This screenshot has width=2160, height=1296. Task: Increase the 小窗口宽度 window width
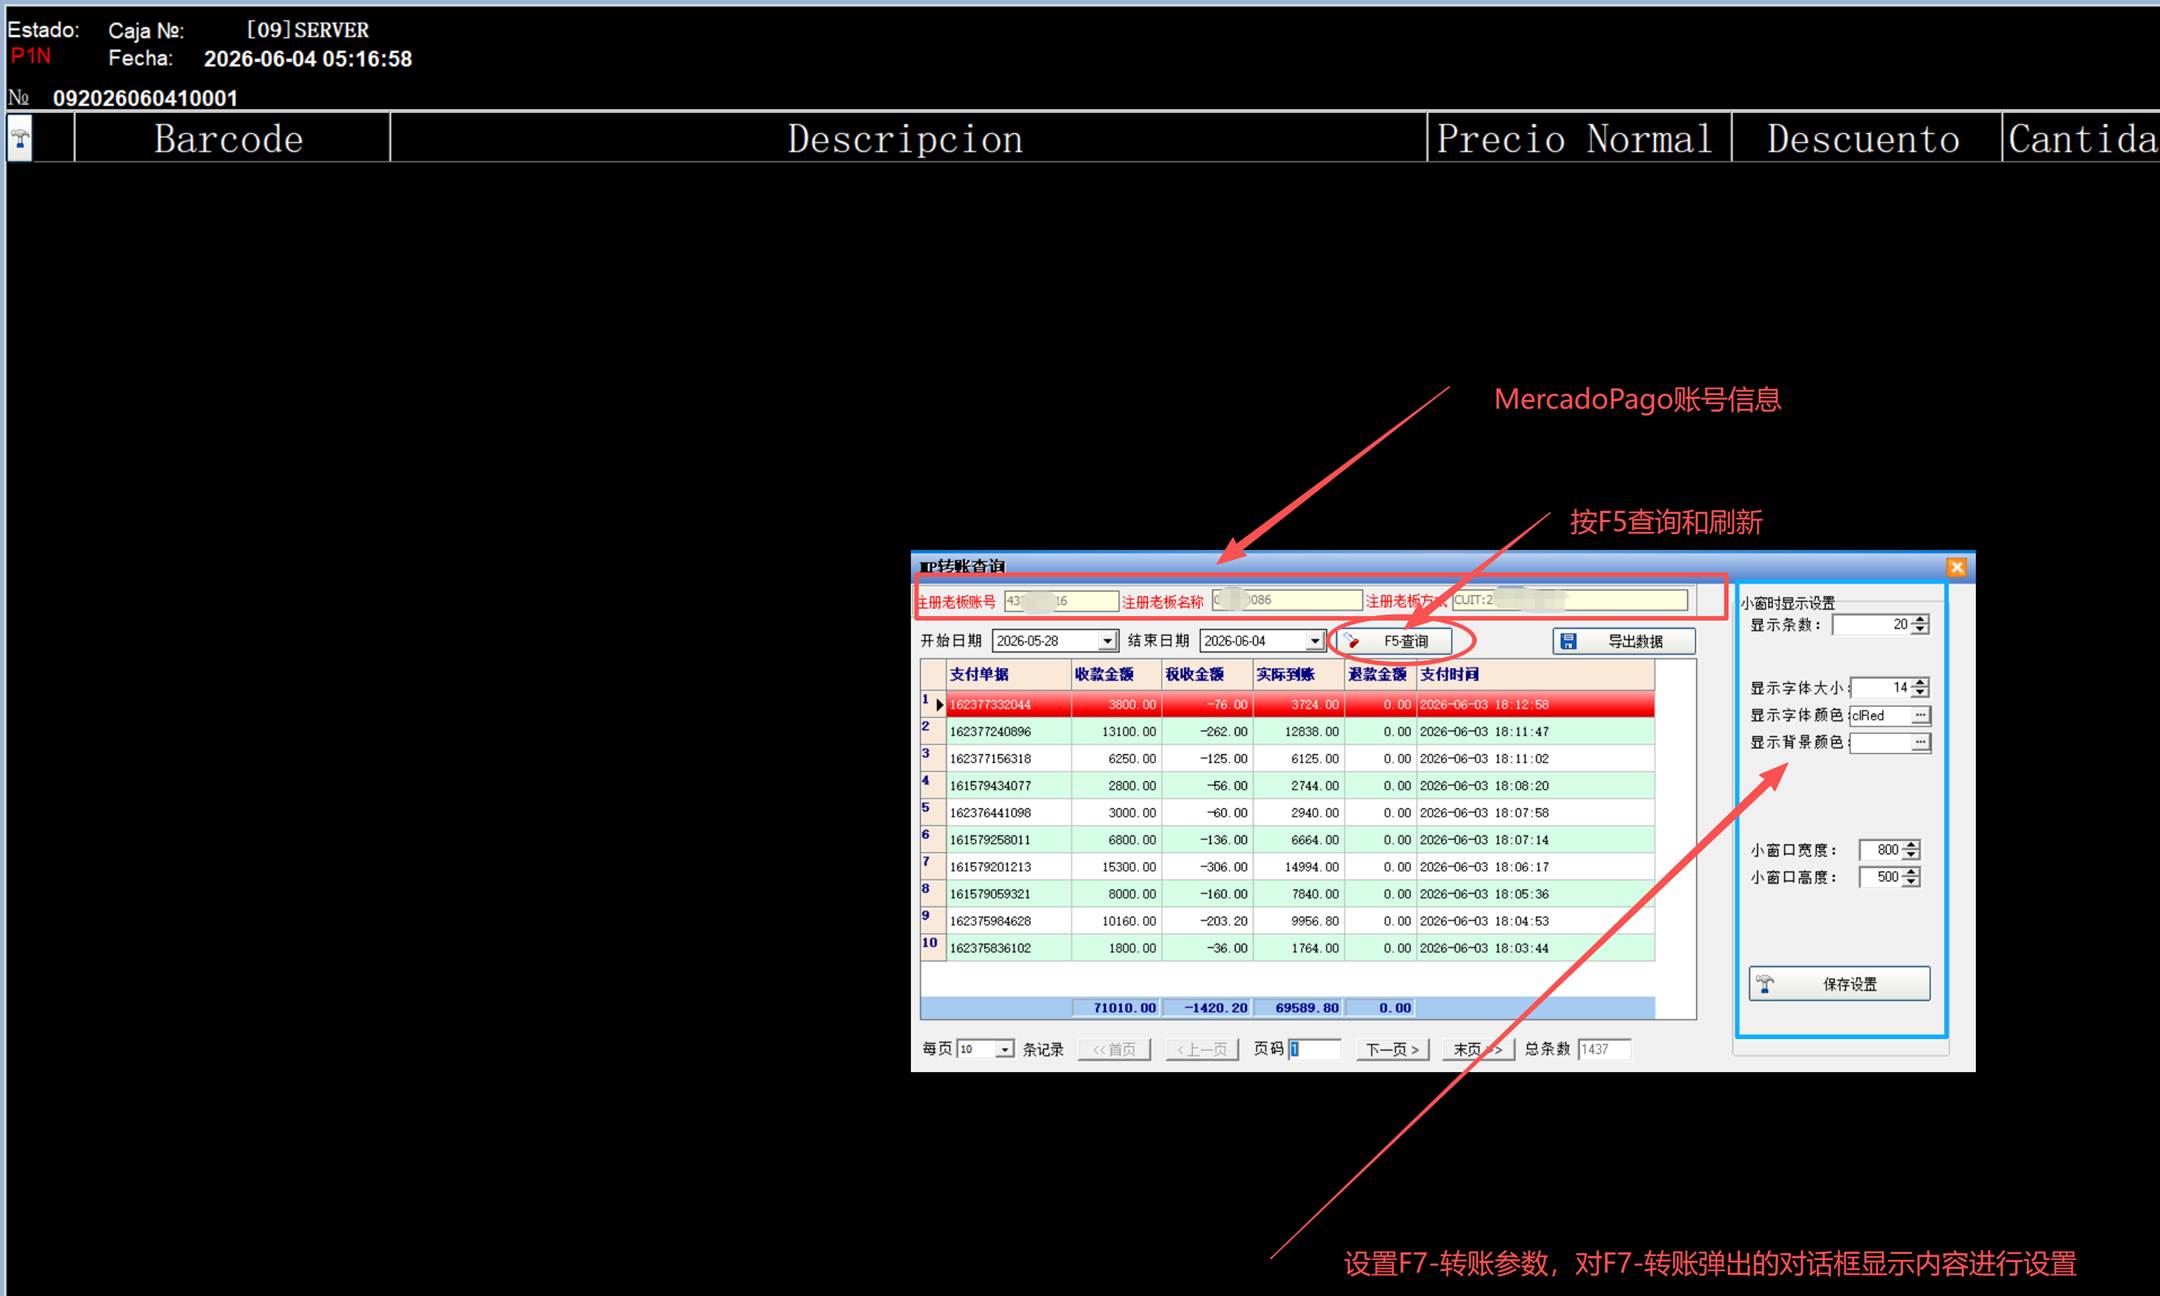(1911, 845)
